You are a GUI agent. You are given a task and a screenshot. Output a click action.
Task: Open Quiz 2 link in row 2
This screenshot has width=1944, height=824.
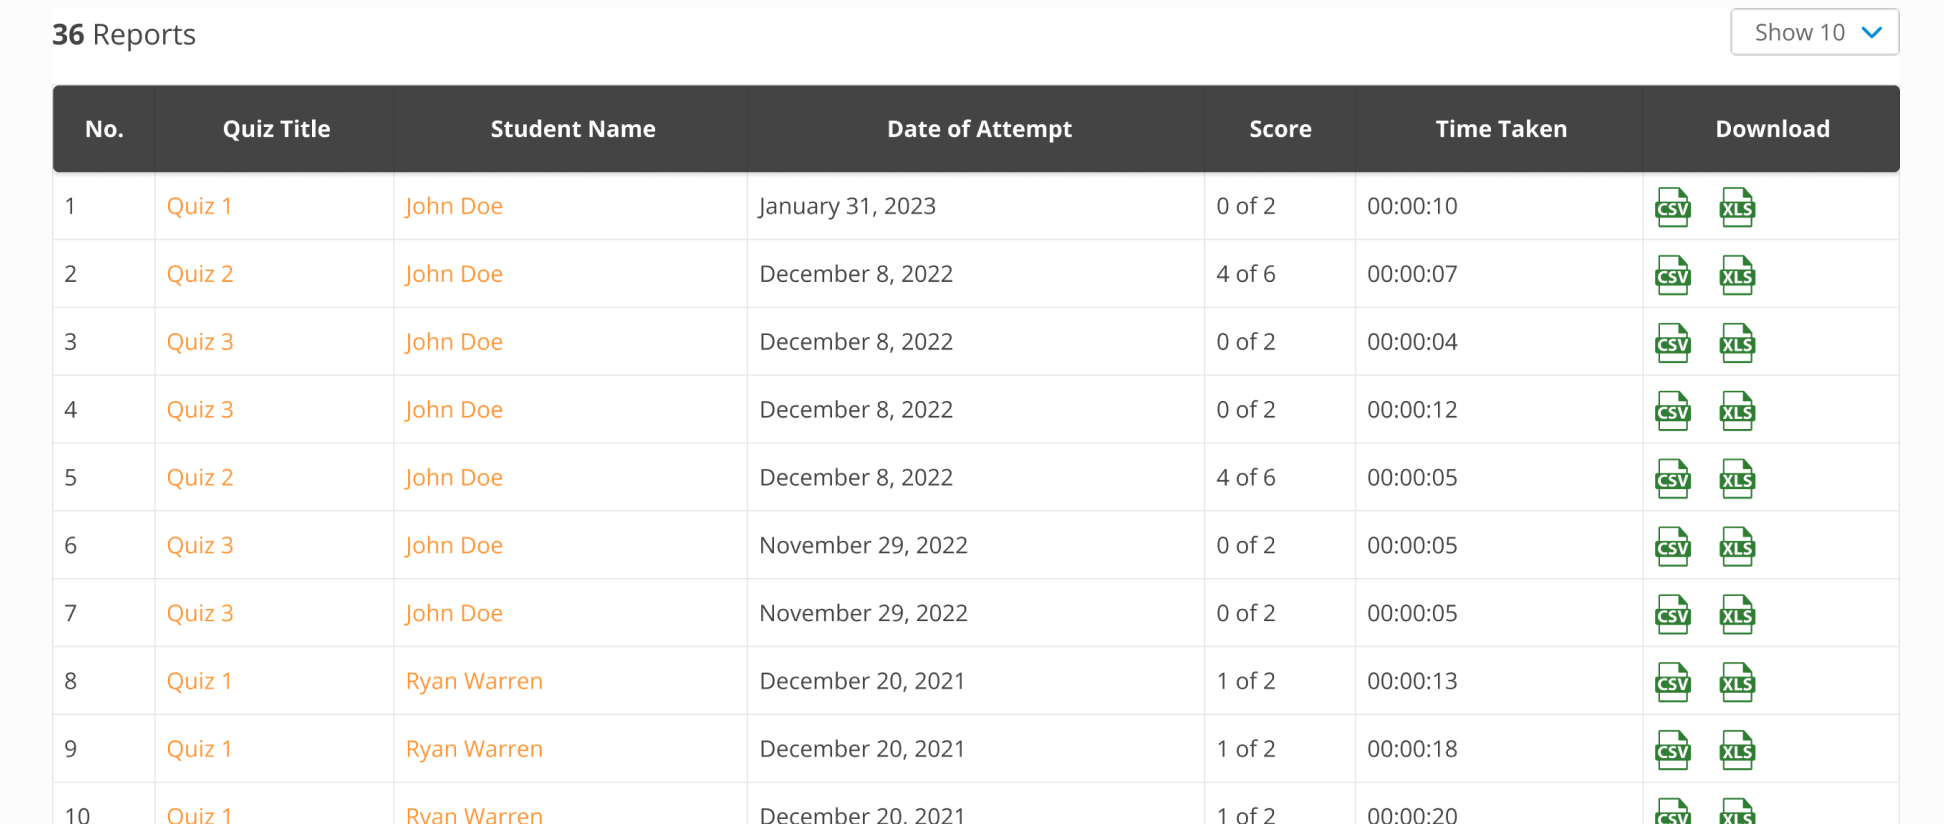pos(200,274)
